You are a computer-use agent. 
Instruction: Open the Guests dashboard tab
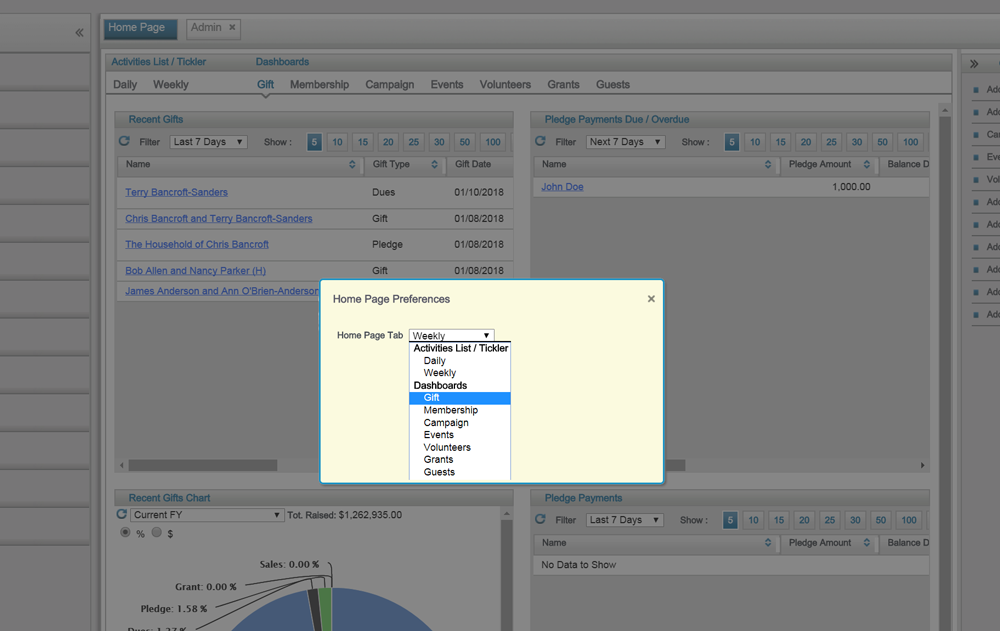613,84
